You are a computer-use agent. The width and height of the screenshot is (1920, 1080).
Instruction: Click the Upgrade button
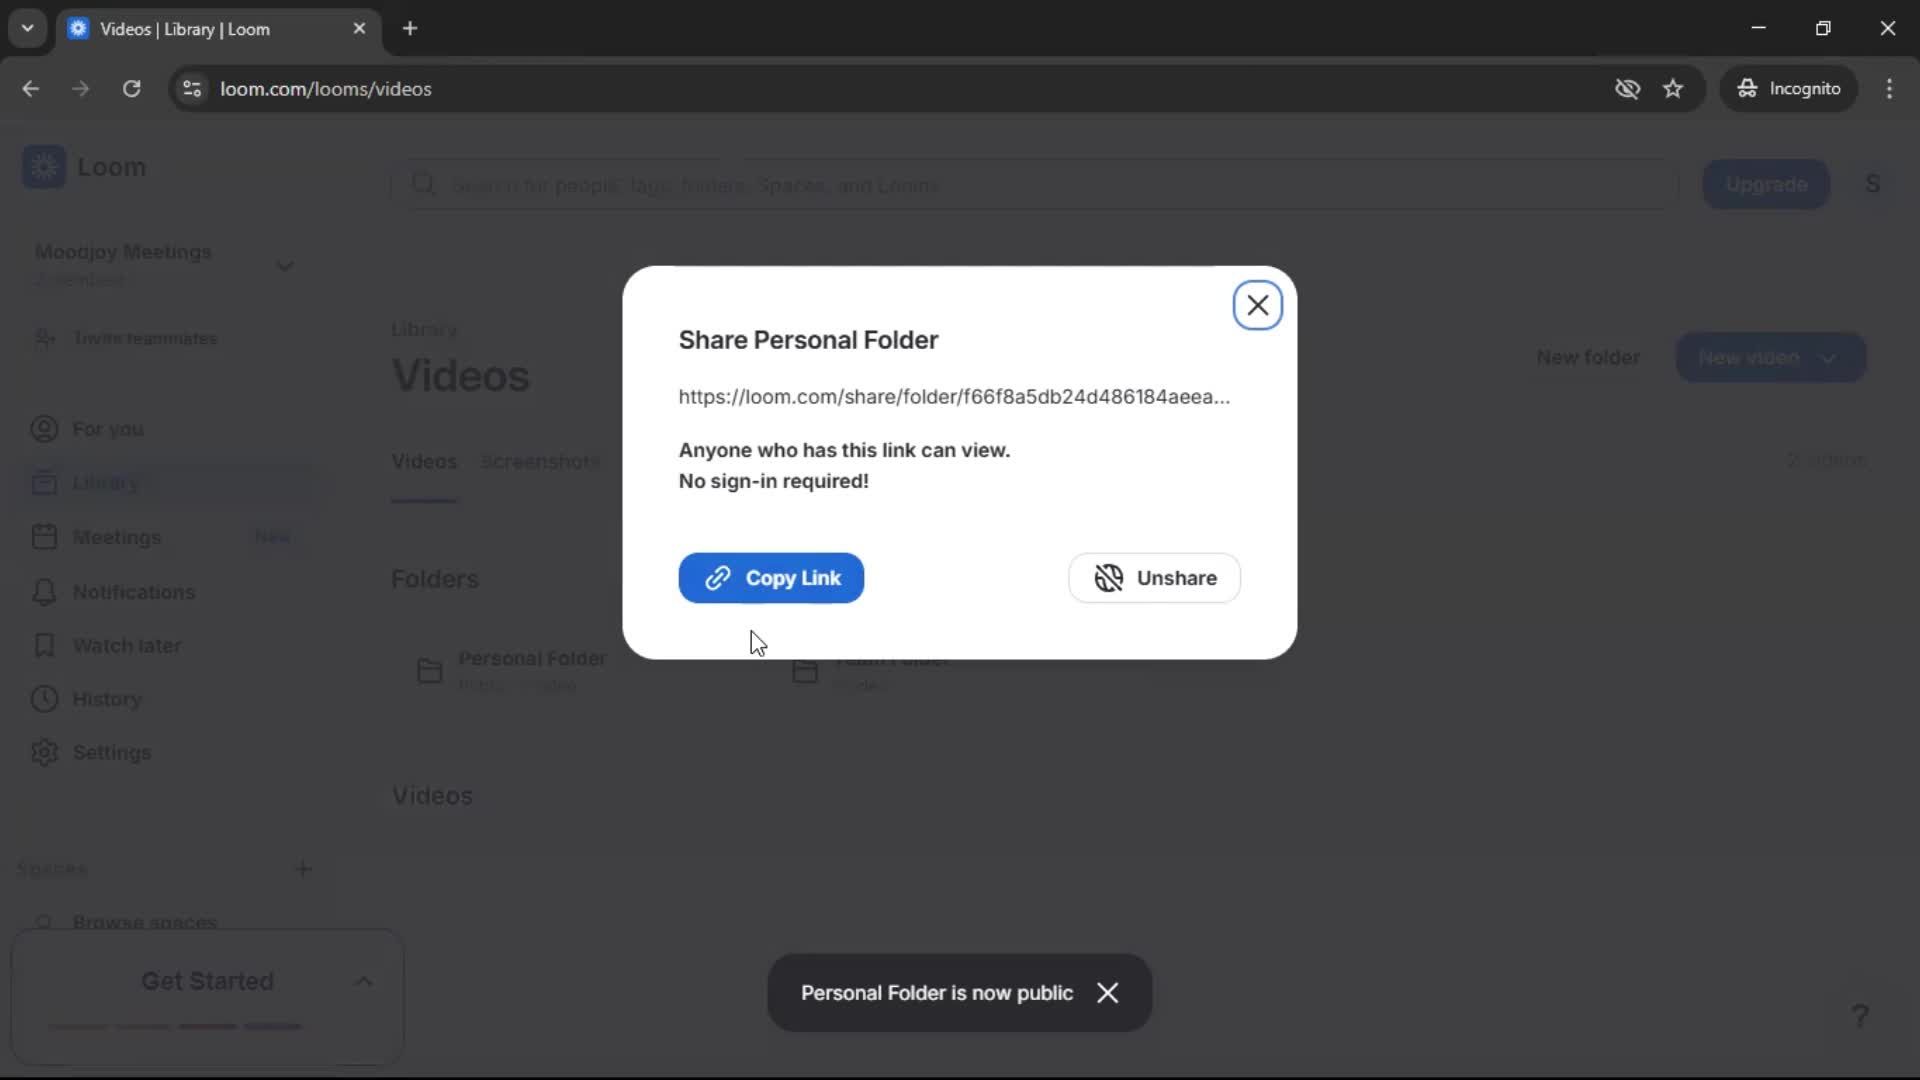click(1765, 184)
